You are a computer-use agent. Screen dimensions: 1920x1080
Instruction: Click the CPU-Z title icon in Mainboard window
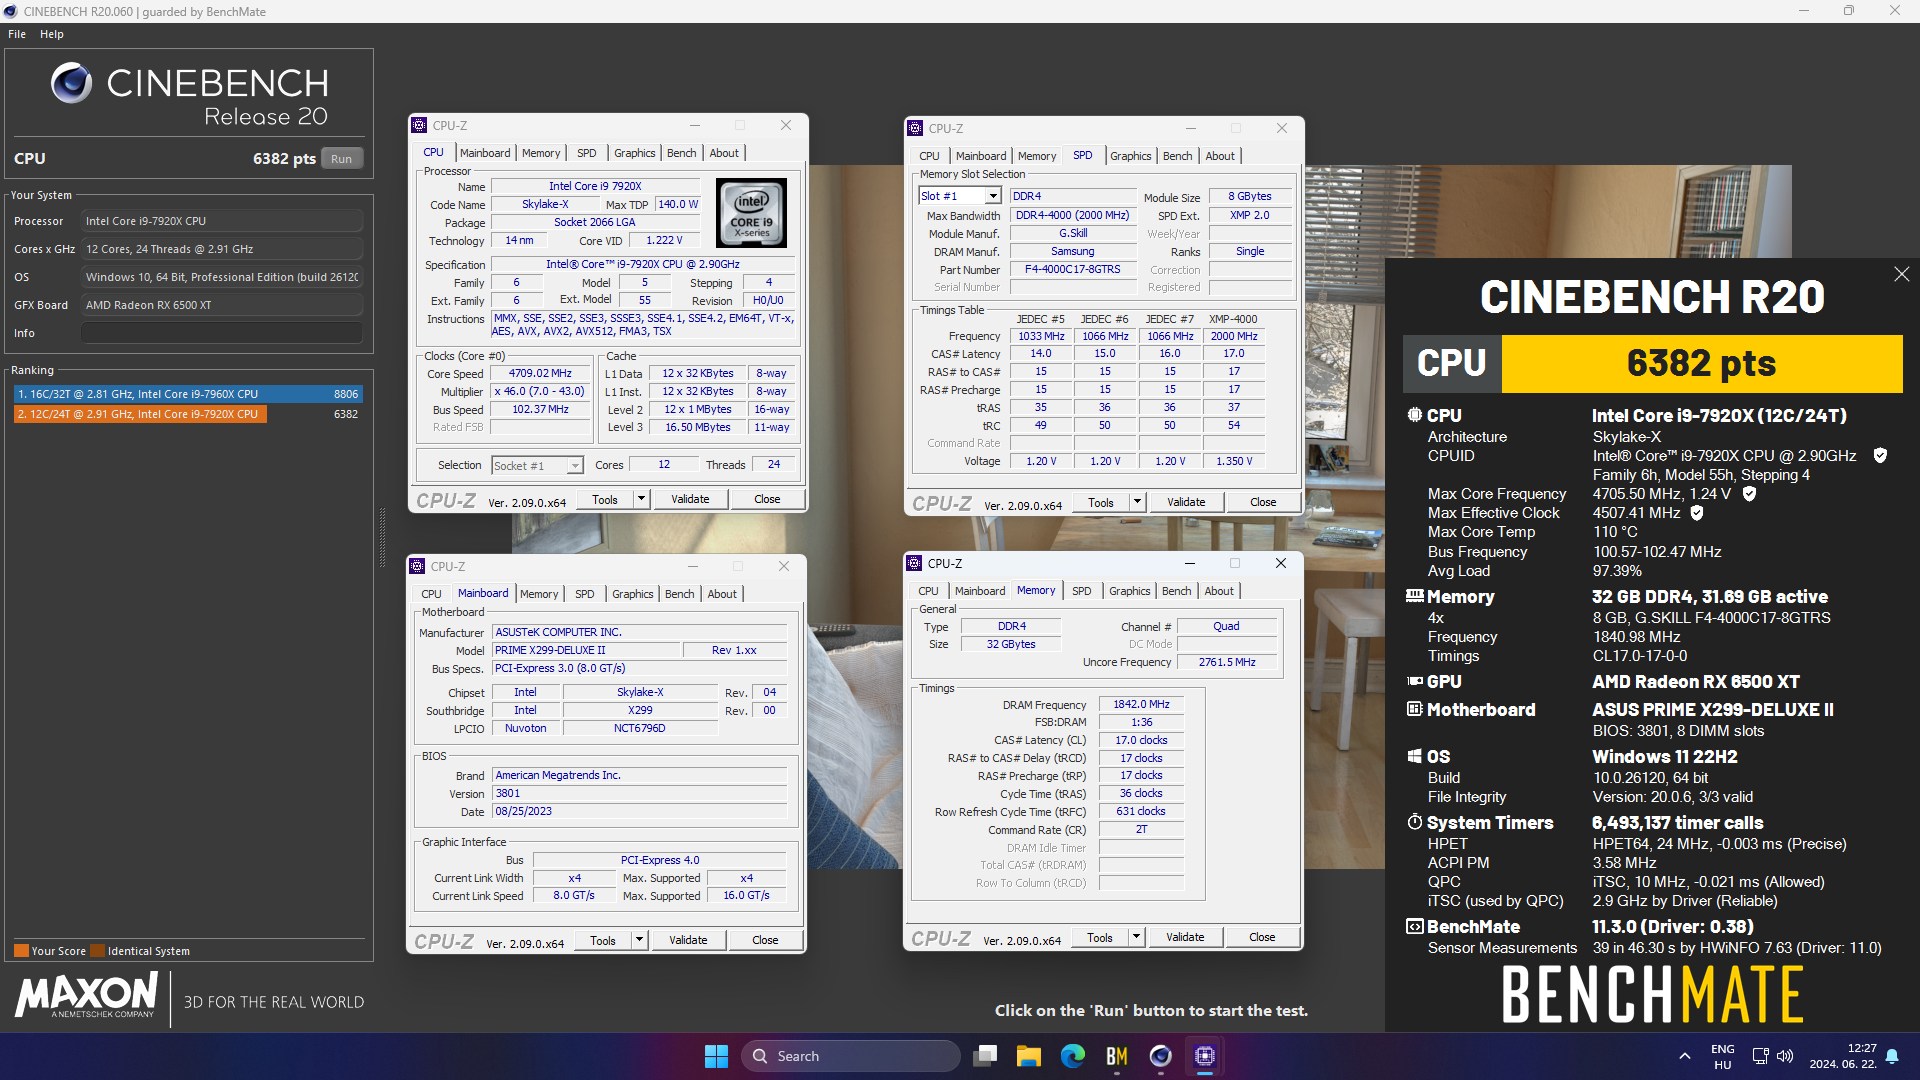coord(418,566)
